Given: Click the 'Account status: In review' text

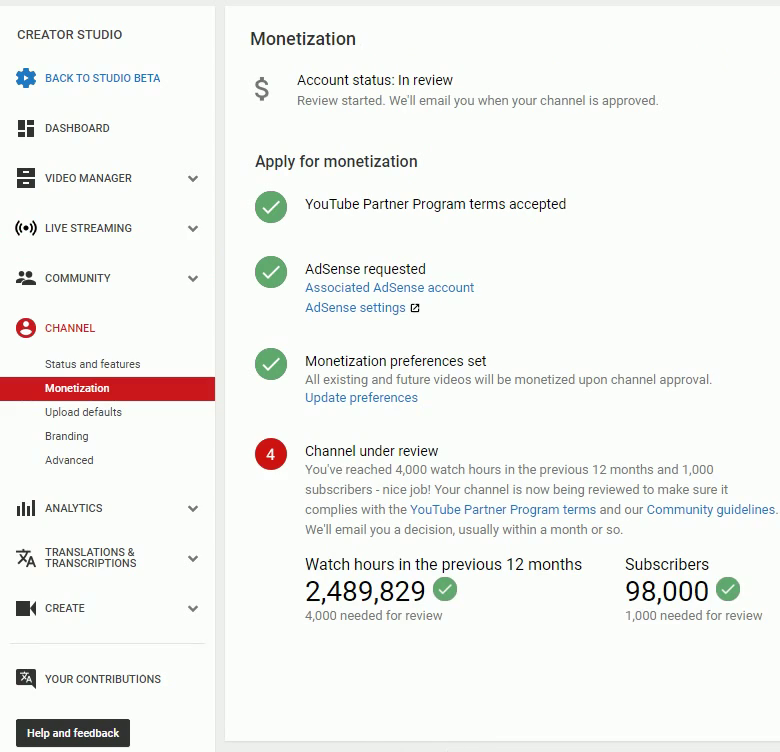Looking at the screenshot, I should (x=375, y=80).
